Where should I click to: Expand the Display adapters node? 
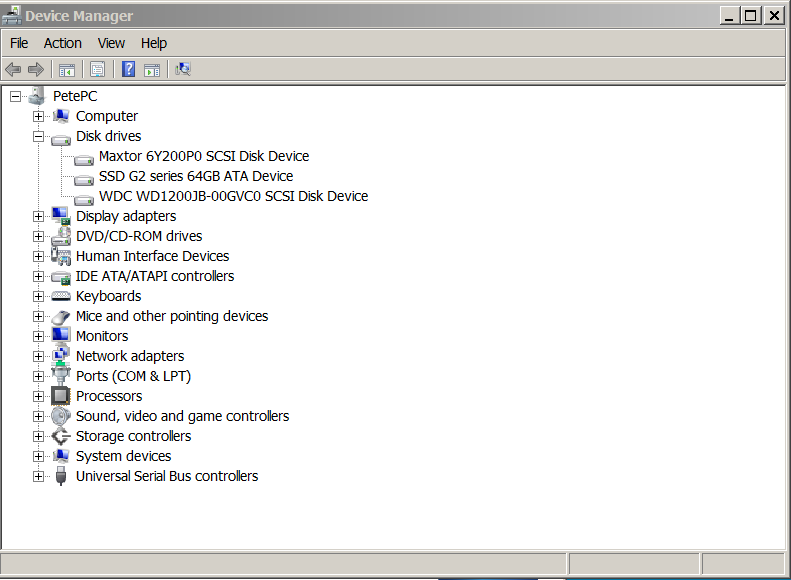(38, 216)
